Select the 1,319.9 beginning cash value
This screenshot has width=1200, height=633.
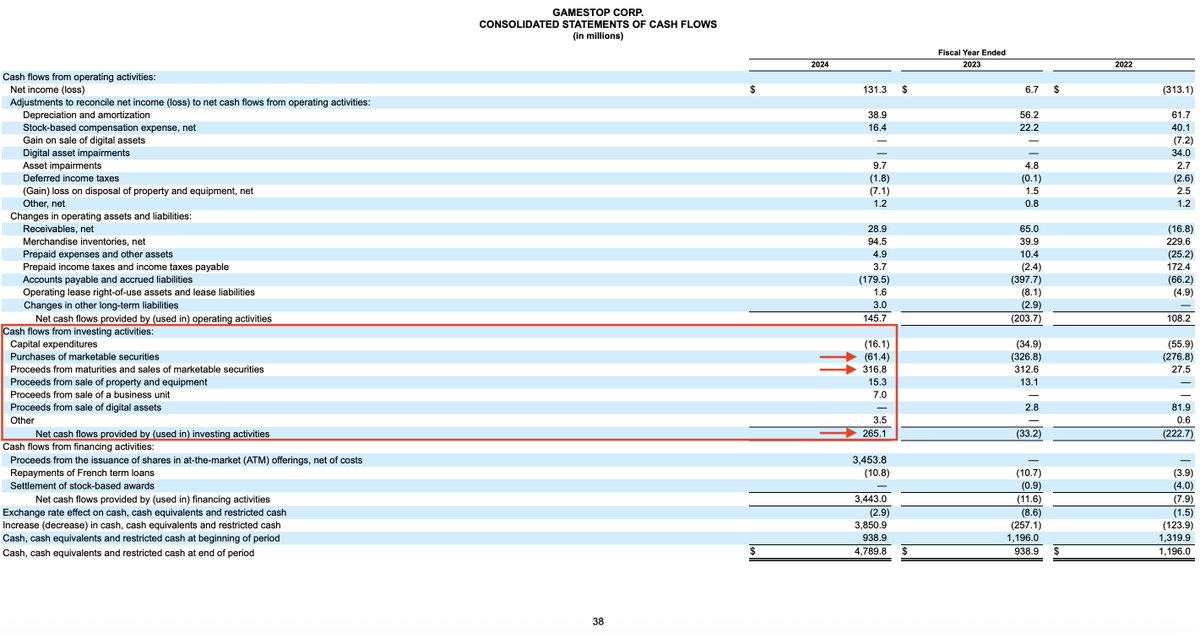point(1174,536)
